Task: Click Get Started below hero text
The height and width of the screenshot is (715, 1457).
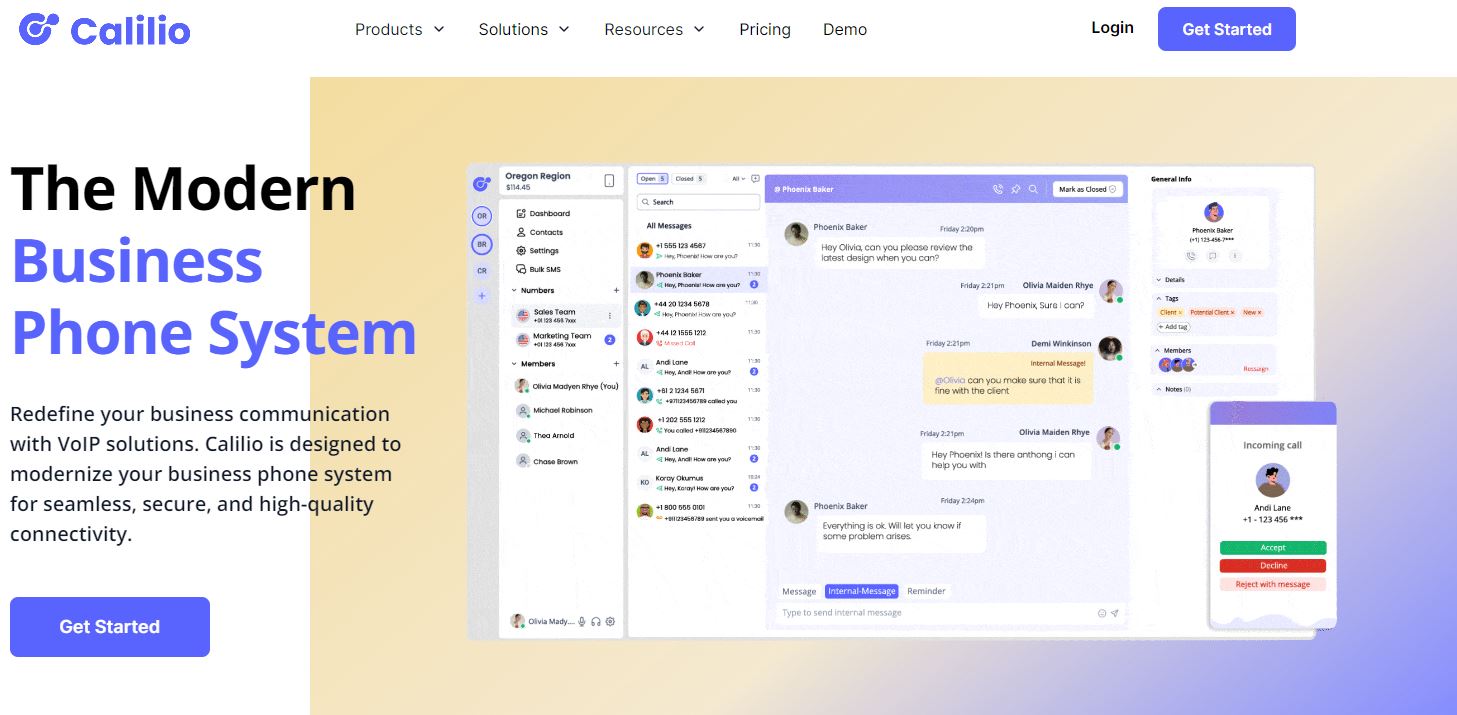Action: [x=110, y=627]
